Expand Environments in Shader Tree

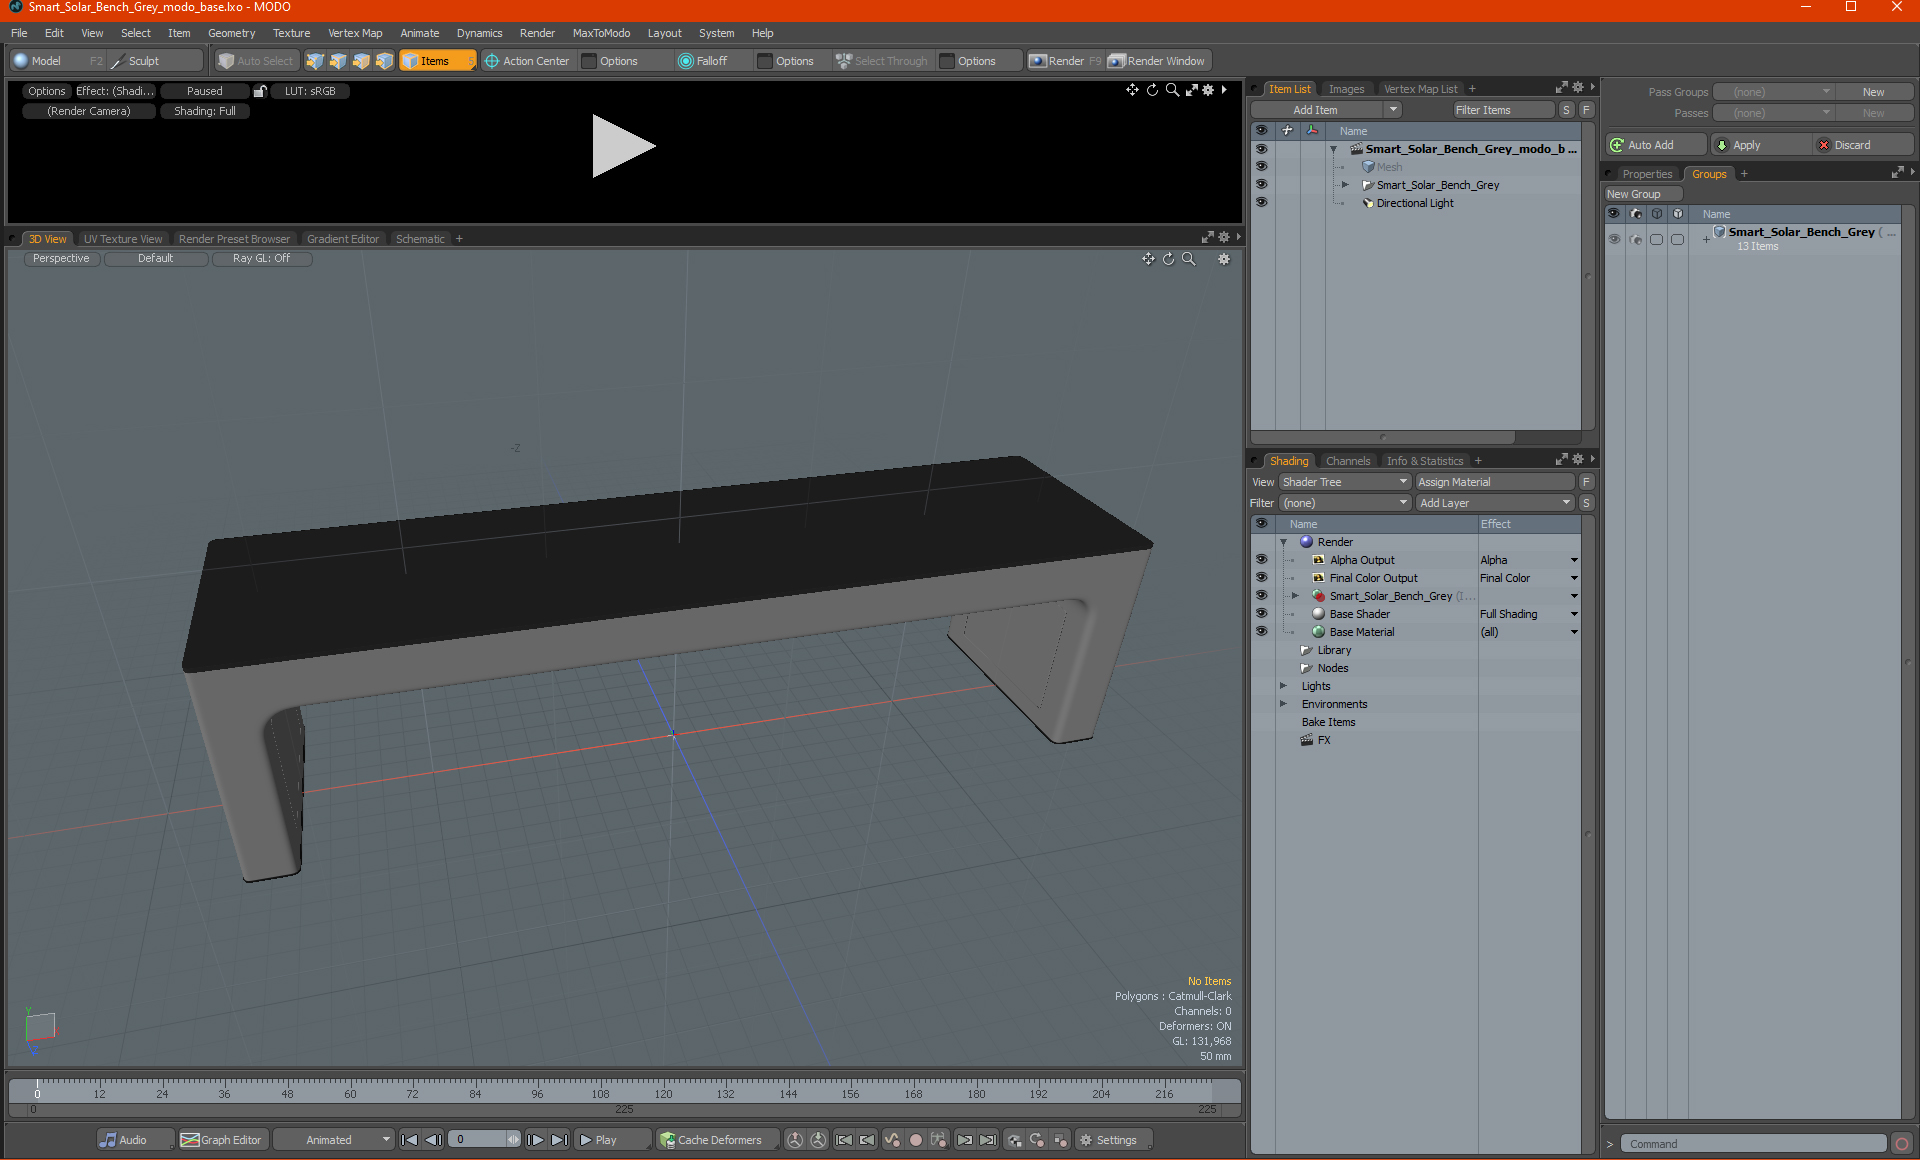[x=1283, y=704]
